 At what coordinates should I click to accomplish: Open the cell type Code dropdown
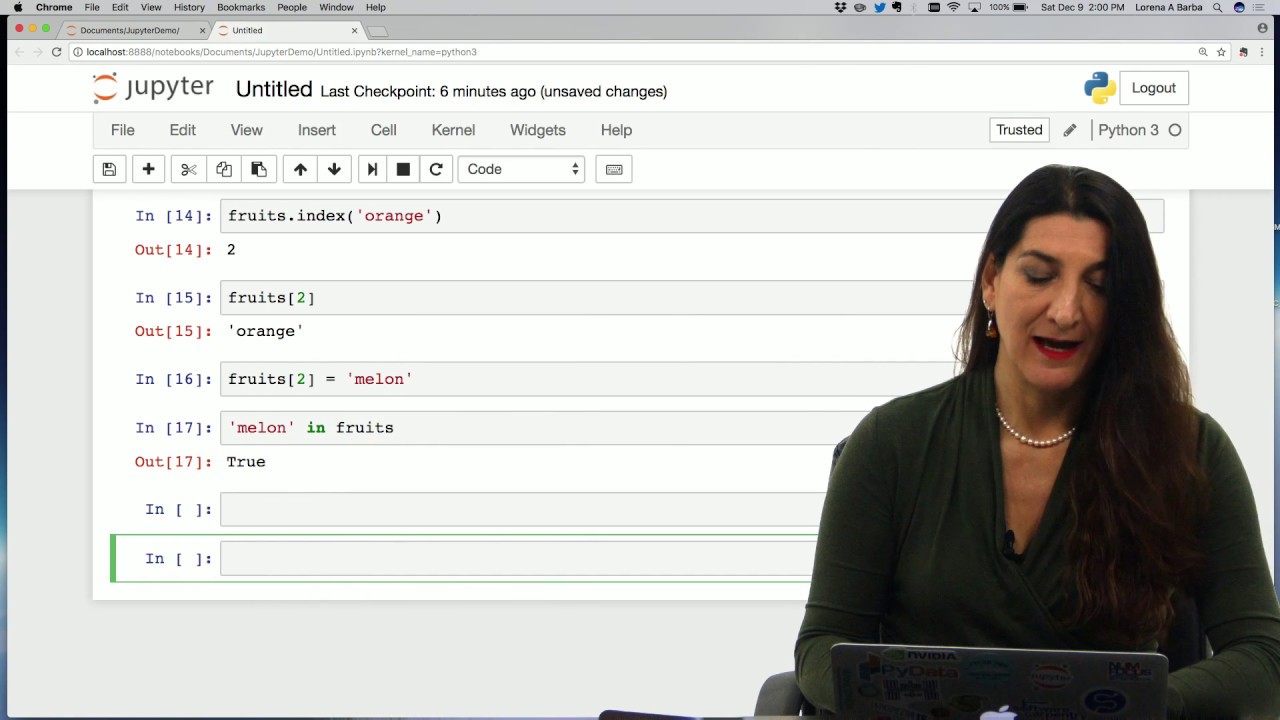coord(520,169)
